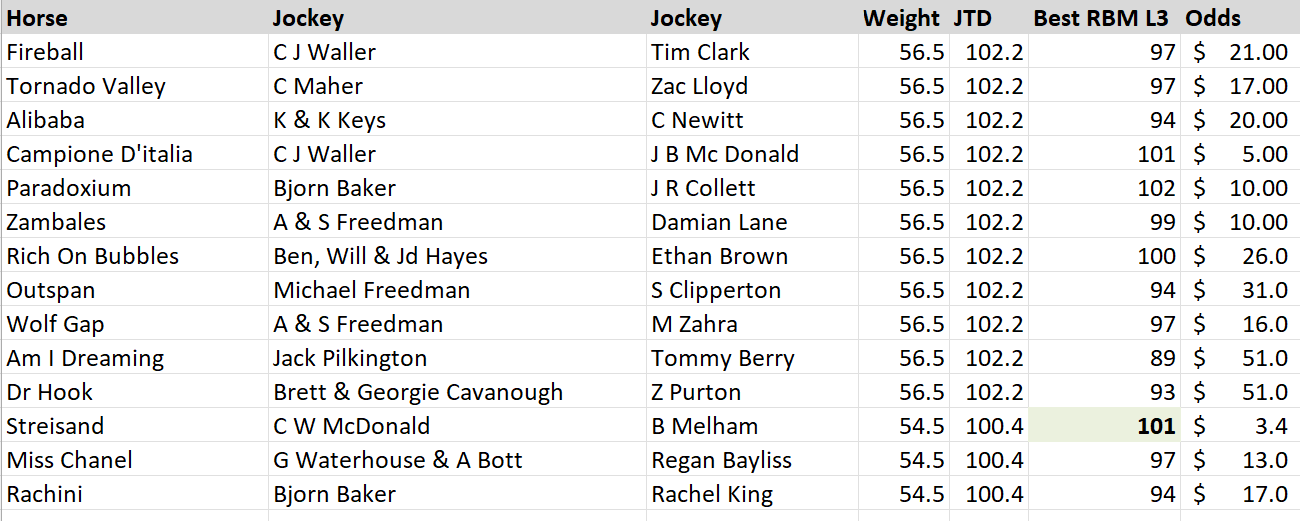Select the Michael Freedman cell
1300x521 pixels.
click(x=372, y=290)
